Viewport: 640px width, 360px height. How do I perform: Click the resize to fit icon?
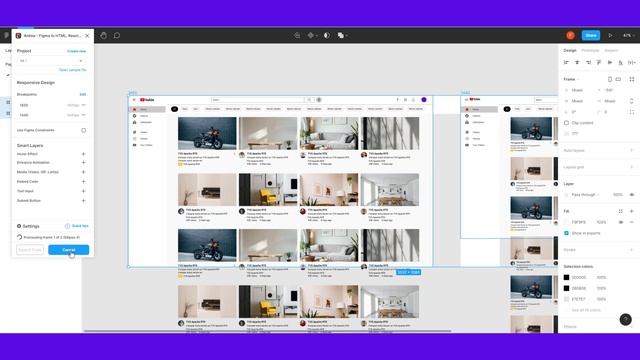coord(632,79)
